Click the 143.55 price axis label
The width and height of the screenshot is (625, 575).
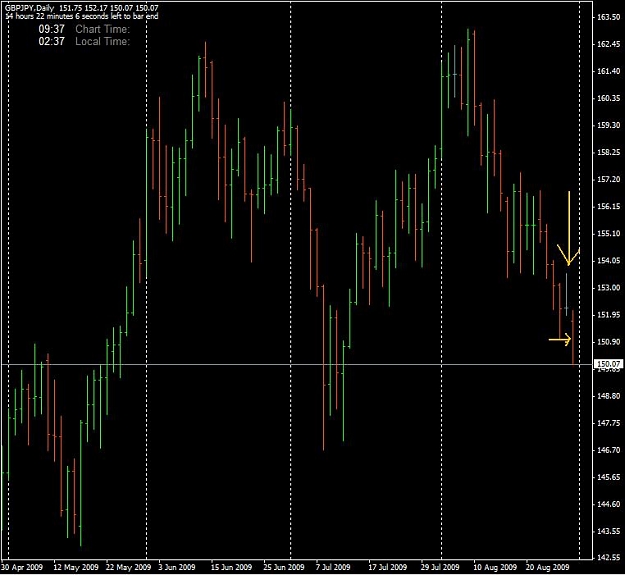(x=609, y=532)
